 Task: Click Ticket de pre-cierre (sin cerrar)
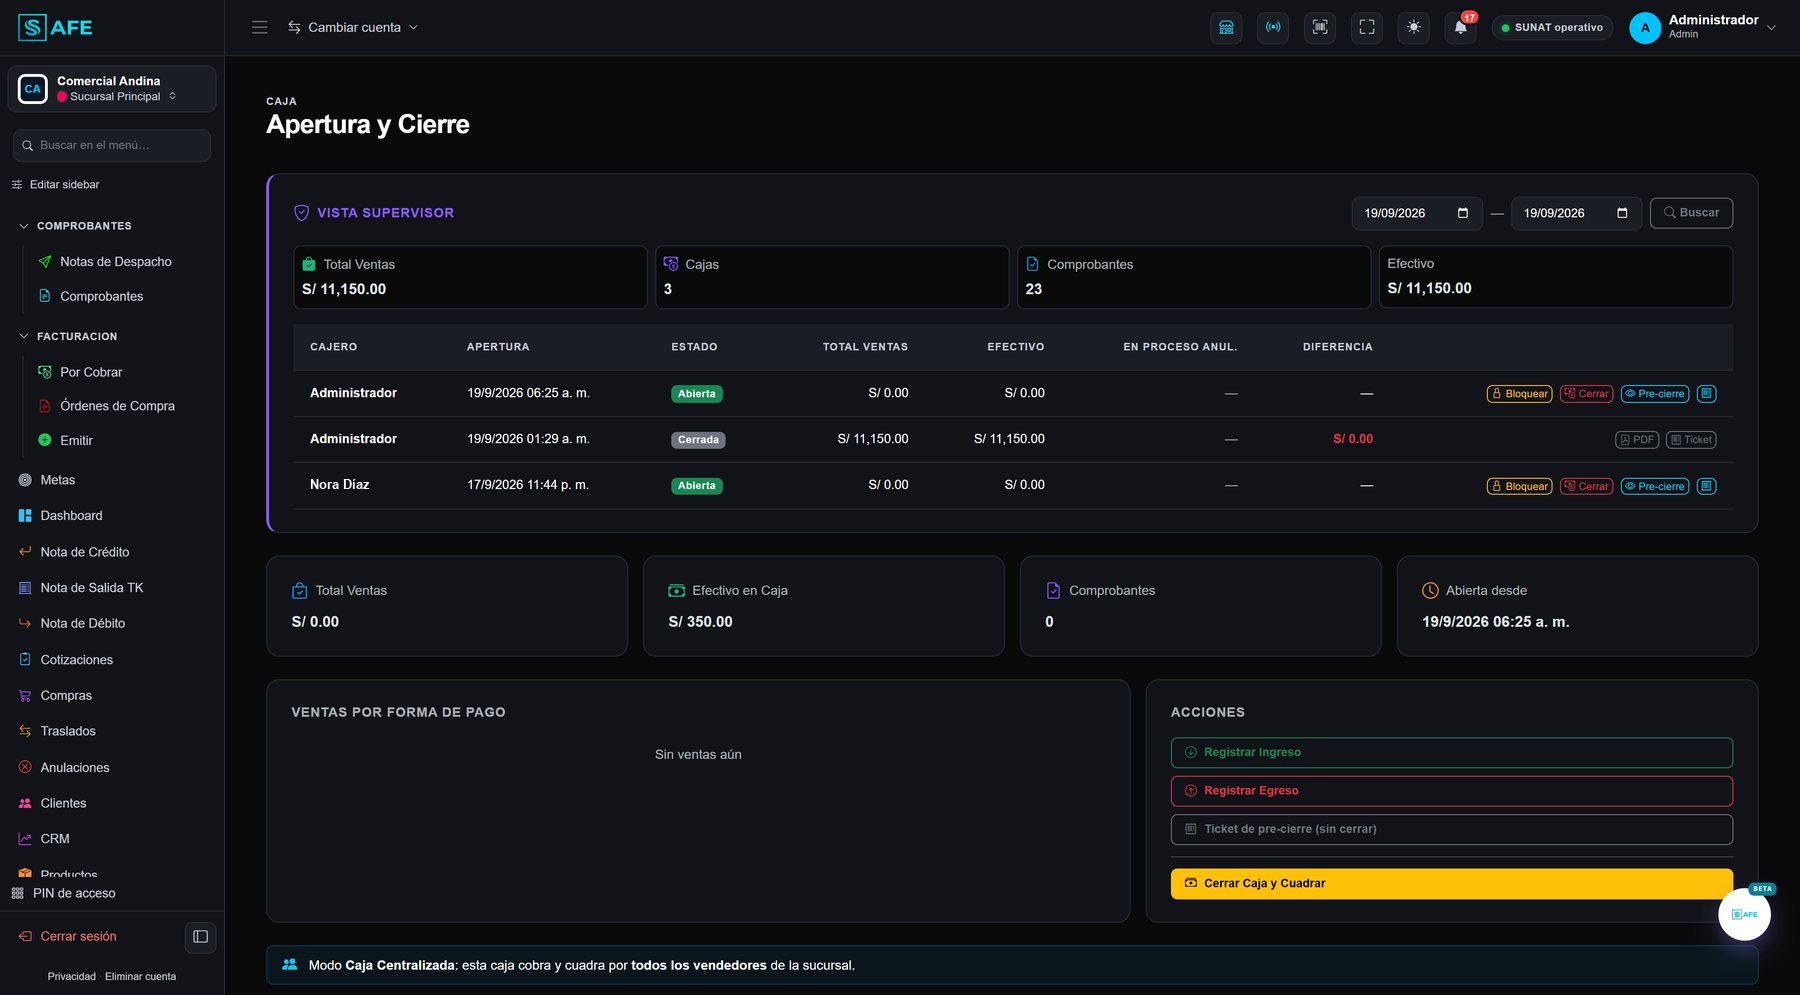click(1451, 829)
